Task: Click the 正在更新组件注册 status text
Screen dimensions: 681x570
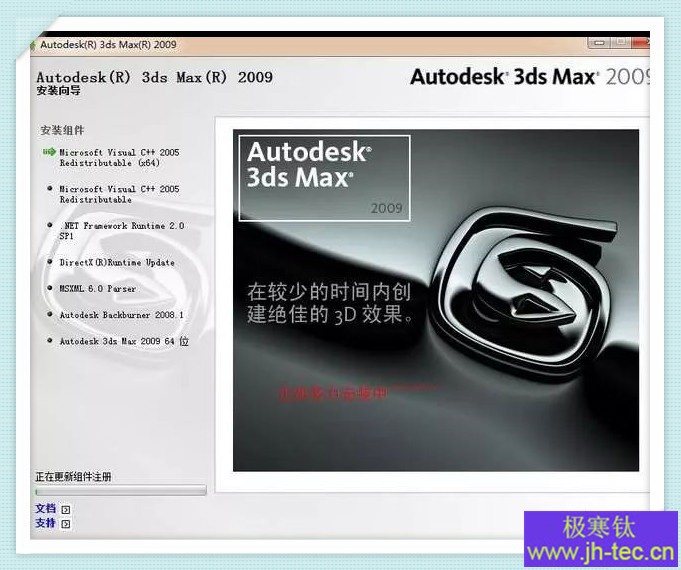Action: coord(73,477)
